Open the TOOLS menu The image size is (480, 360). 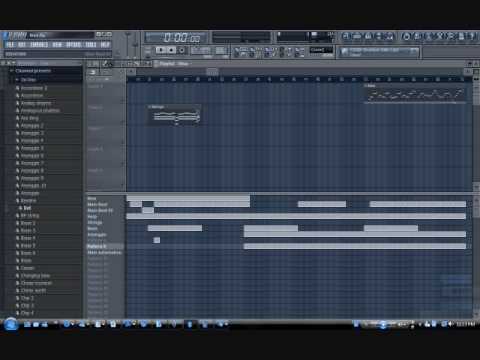point(91,45)
